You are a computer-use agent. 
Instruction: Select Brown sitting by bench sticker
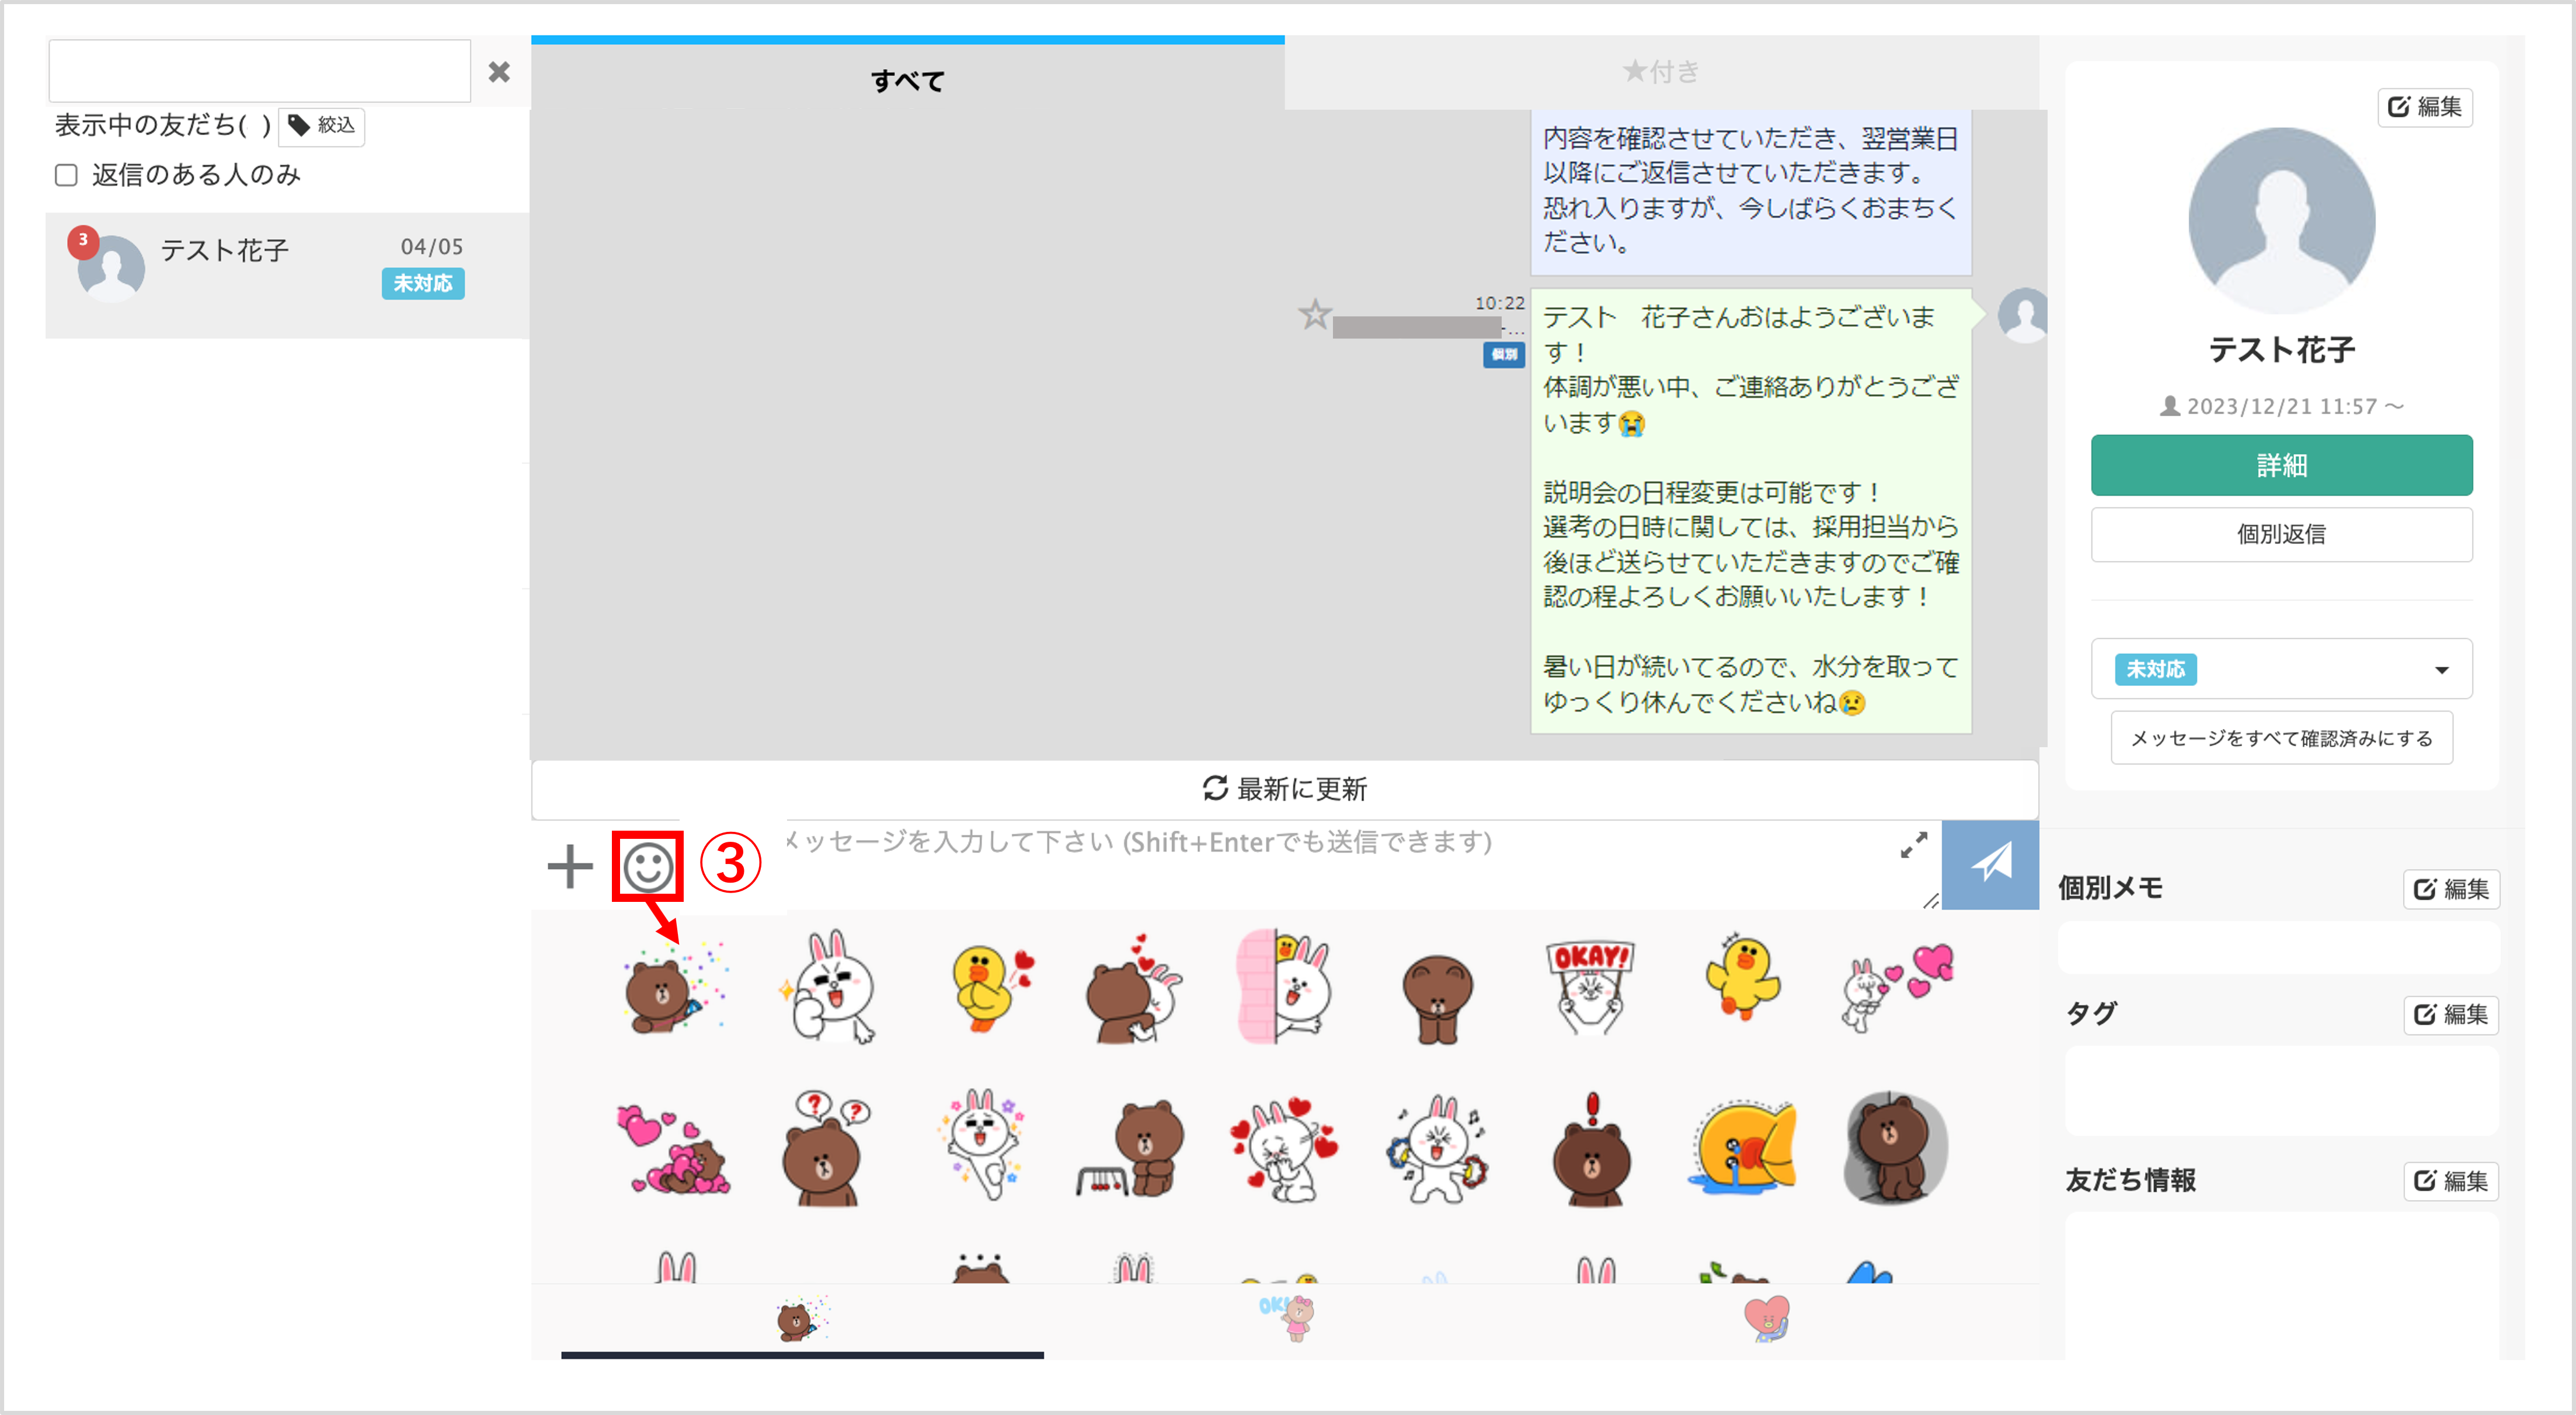point(1131,1148)
